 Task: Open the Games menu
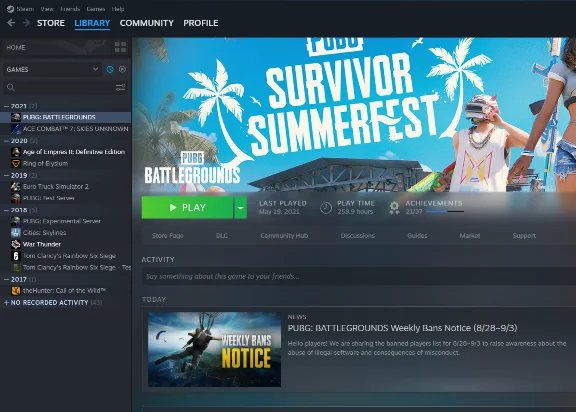point(96,9)
